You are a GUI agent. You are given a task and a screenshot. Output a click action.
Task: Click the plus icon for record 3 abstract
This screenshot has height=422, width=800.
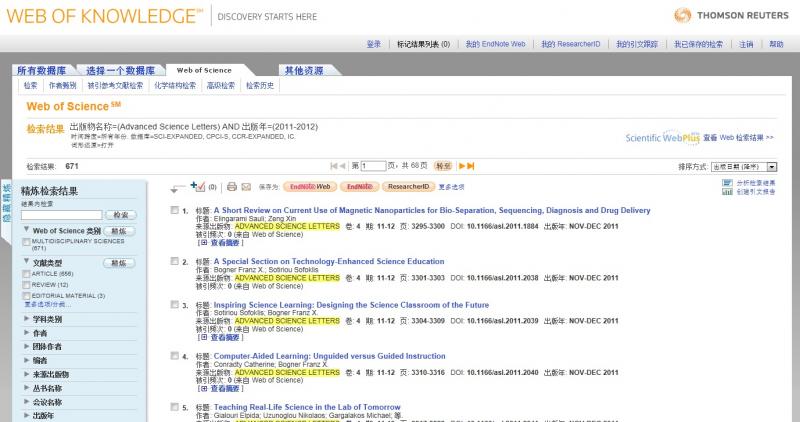coord(204,337)
